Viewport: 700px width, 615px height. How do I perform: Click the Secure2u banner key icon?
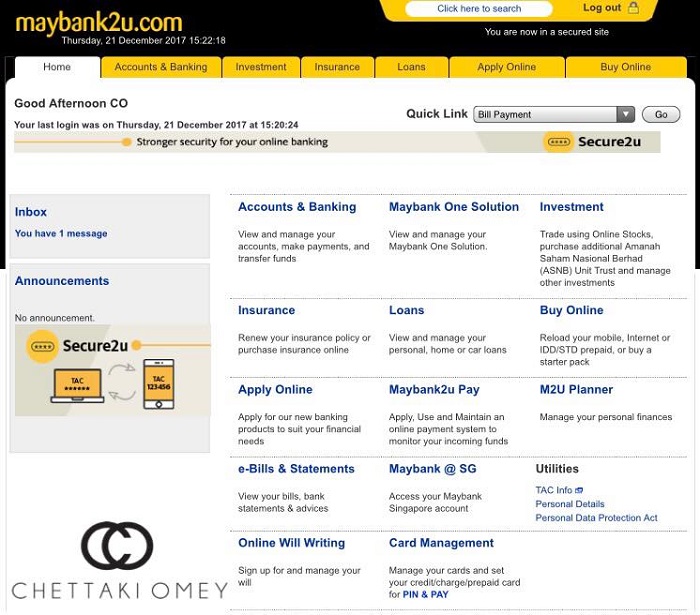(558, 142)
